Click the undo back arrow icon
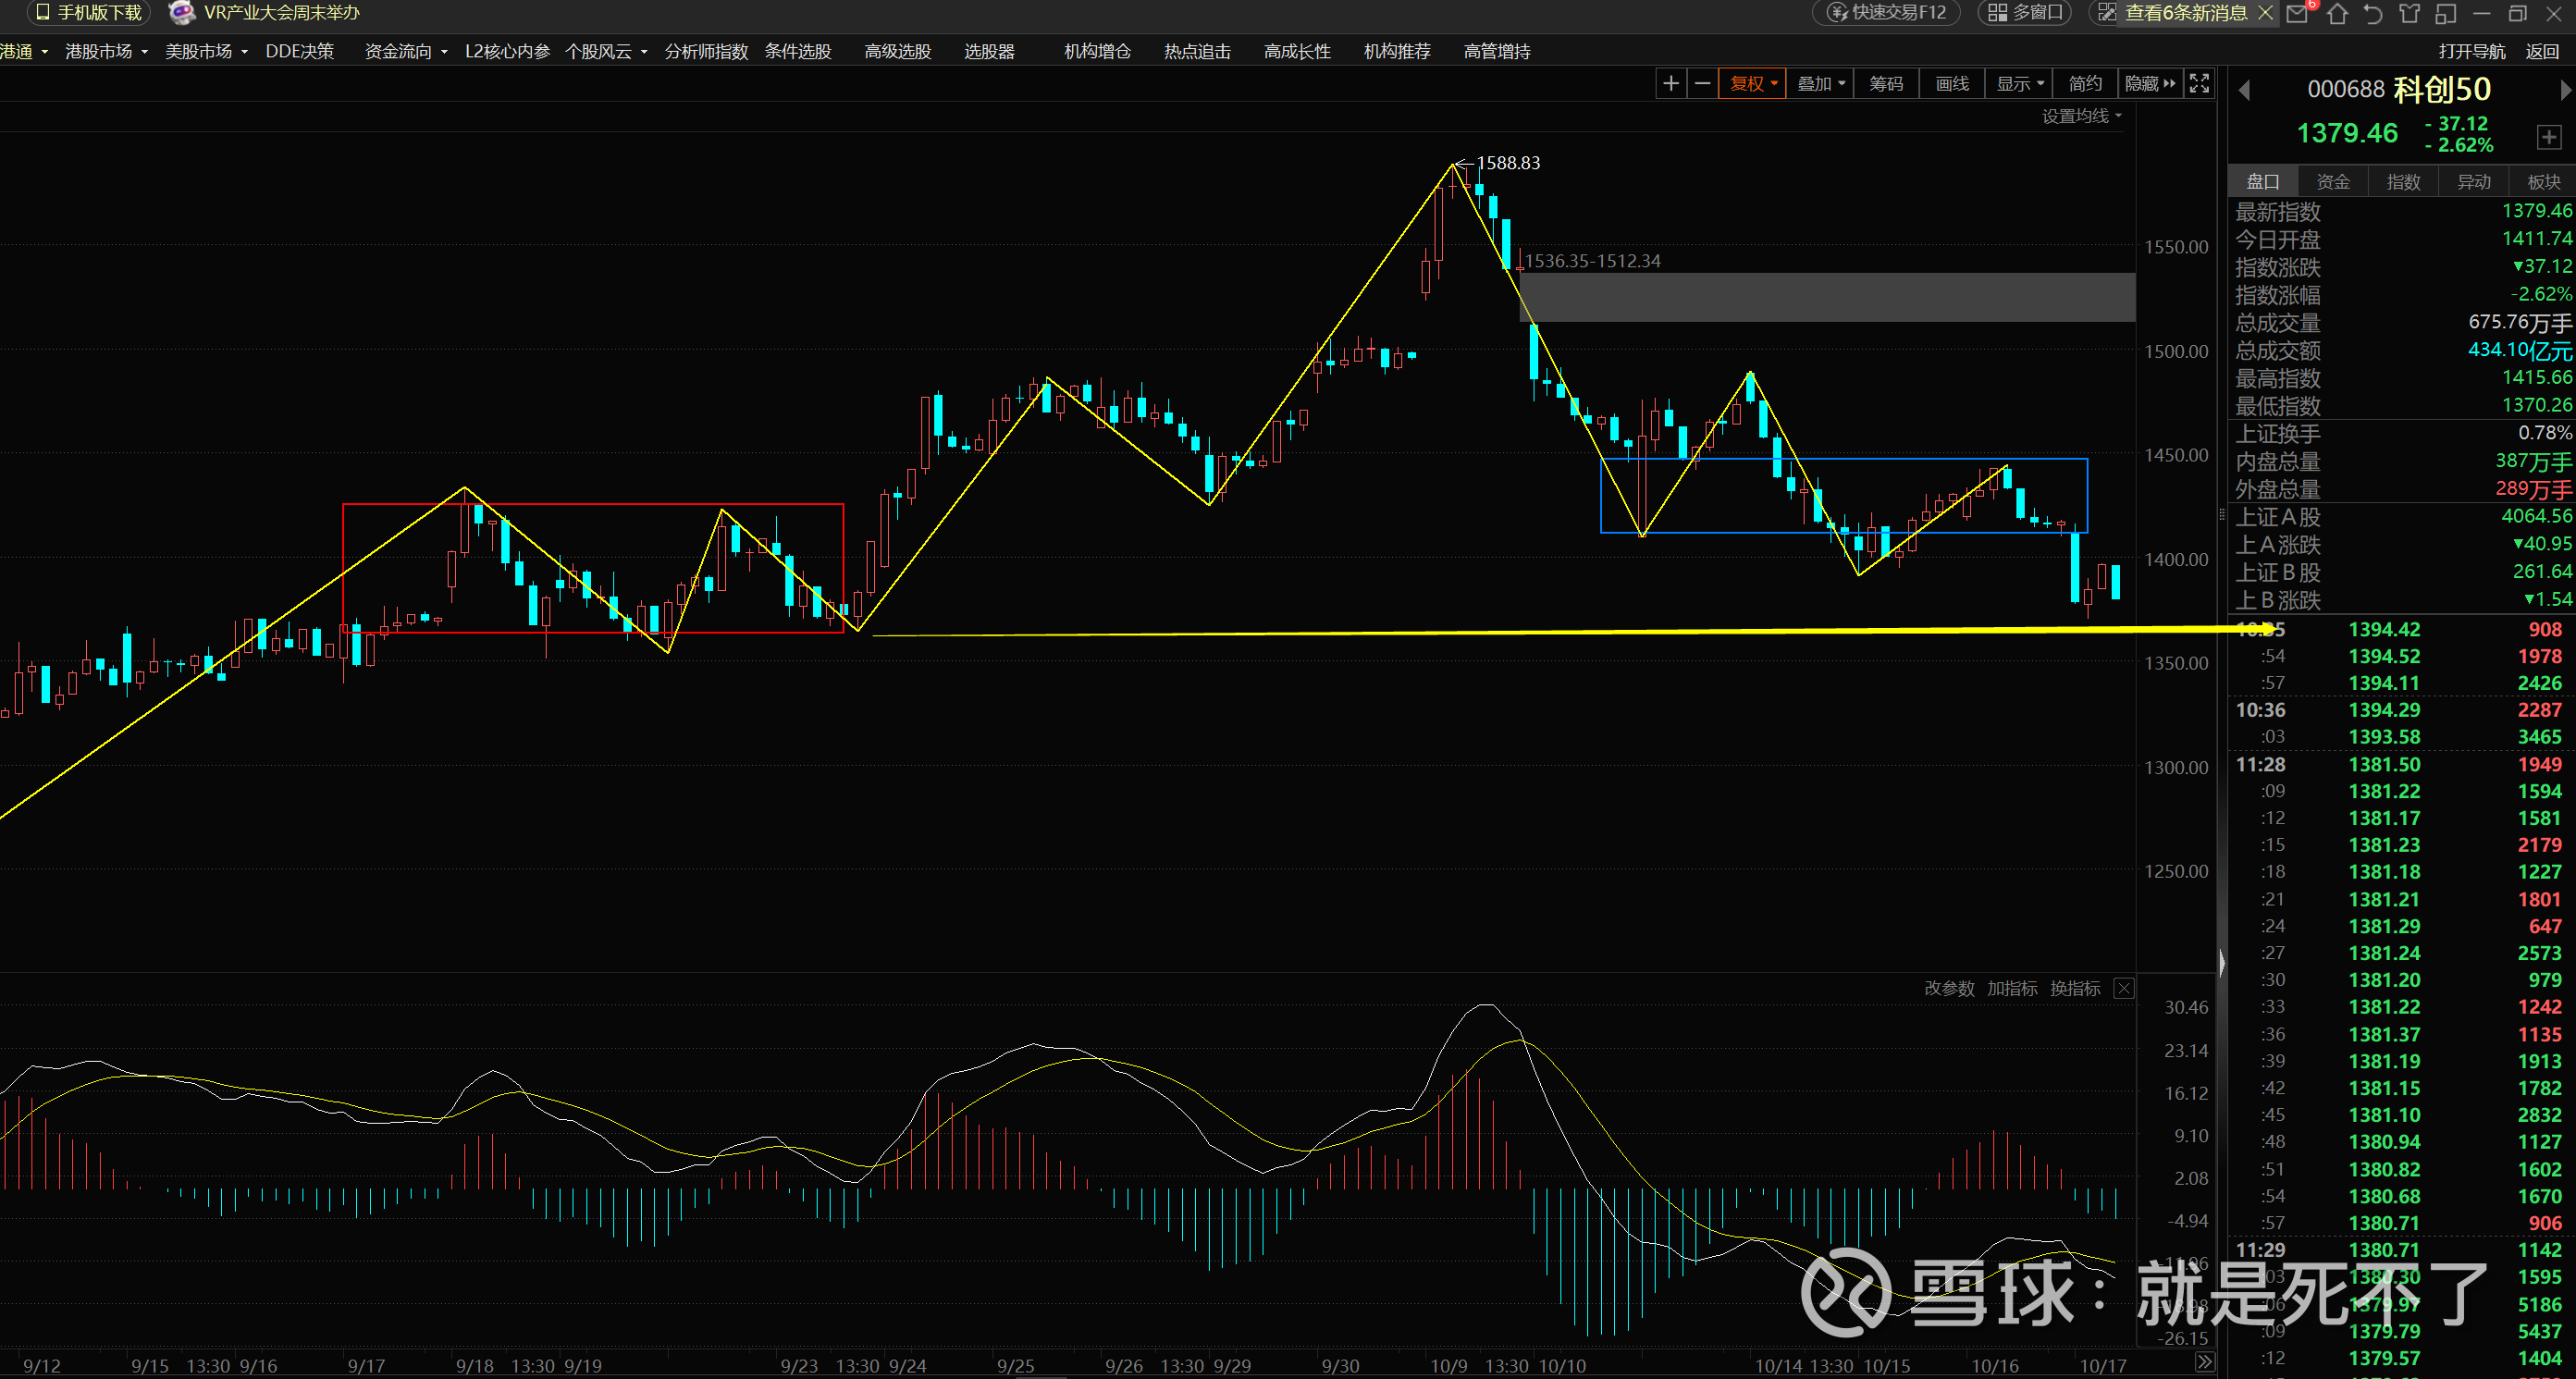The width and height of the screenshot is (2576, 1379). click(2373, 13)
